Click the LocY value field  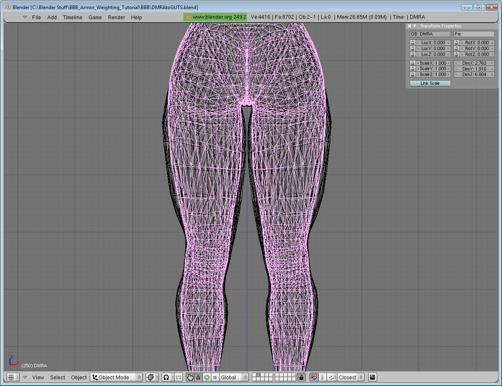pos(433,48)
